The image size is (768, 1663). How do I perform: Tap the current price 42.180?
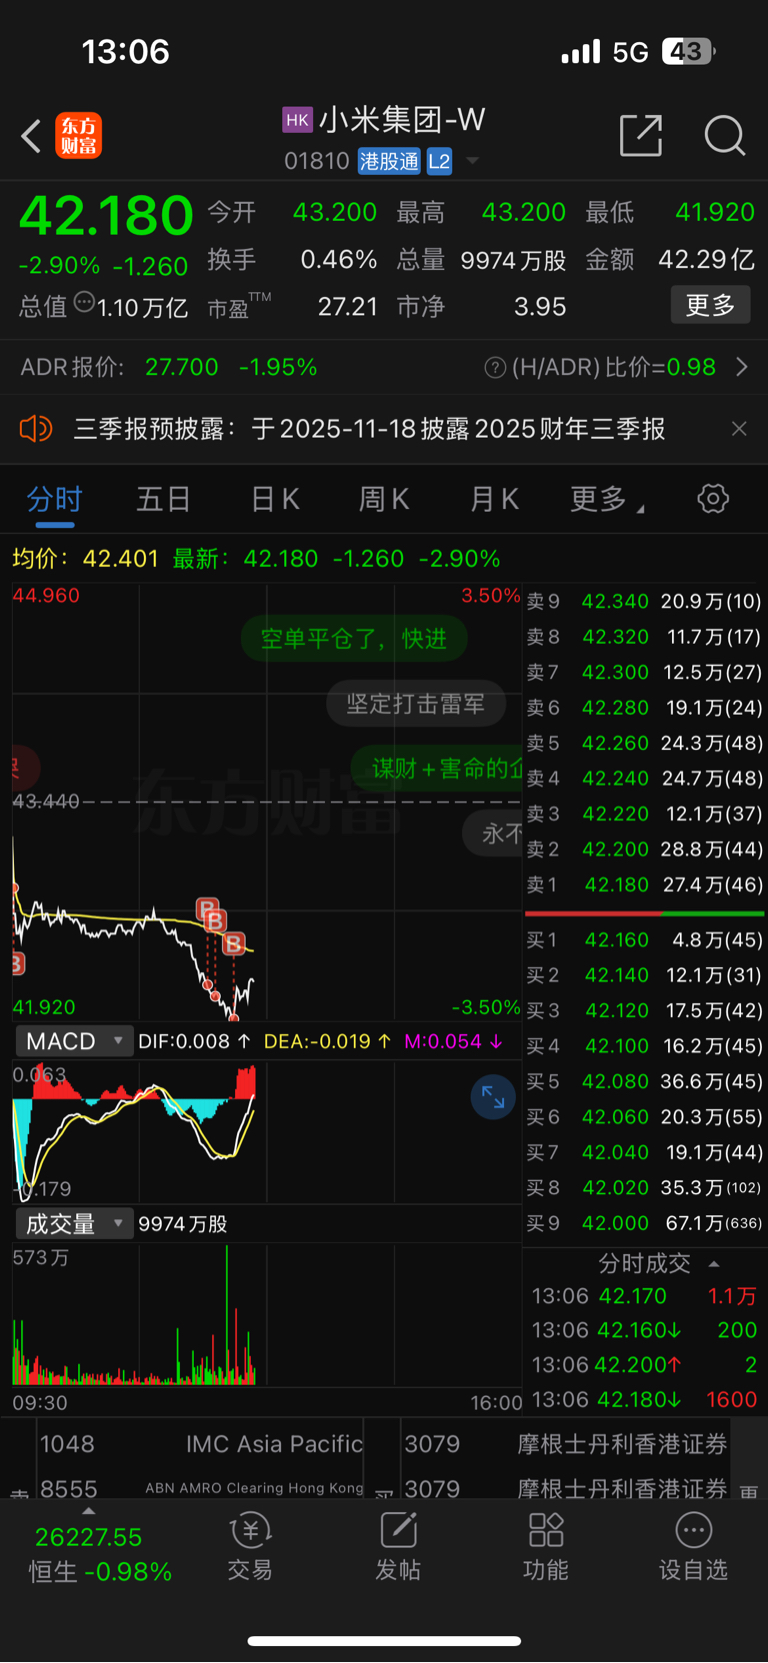click(x=106, y=216)
